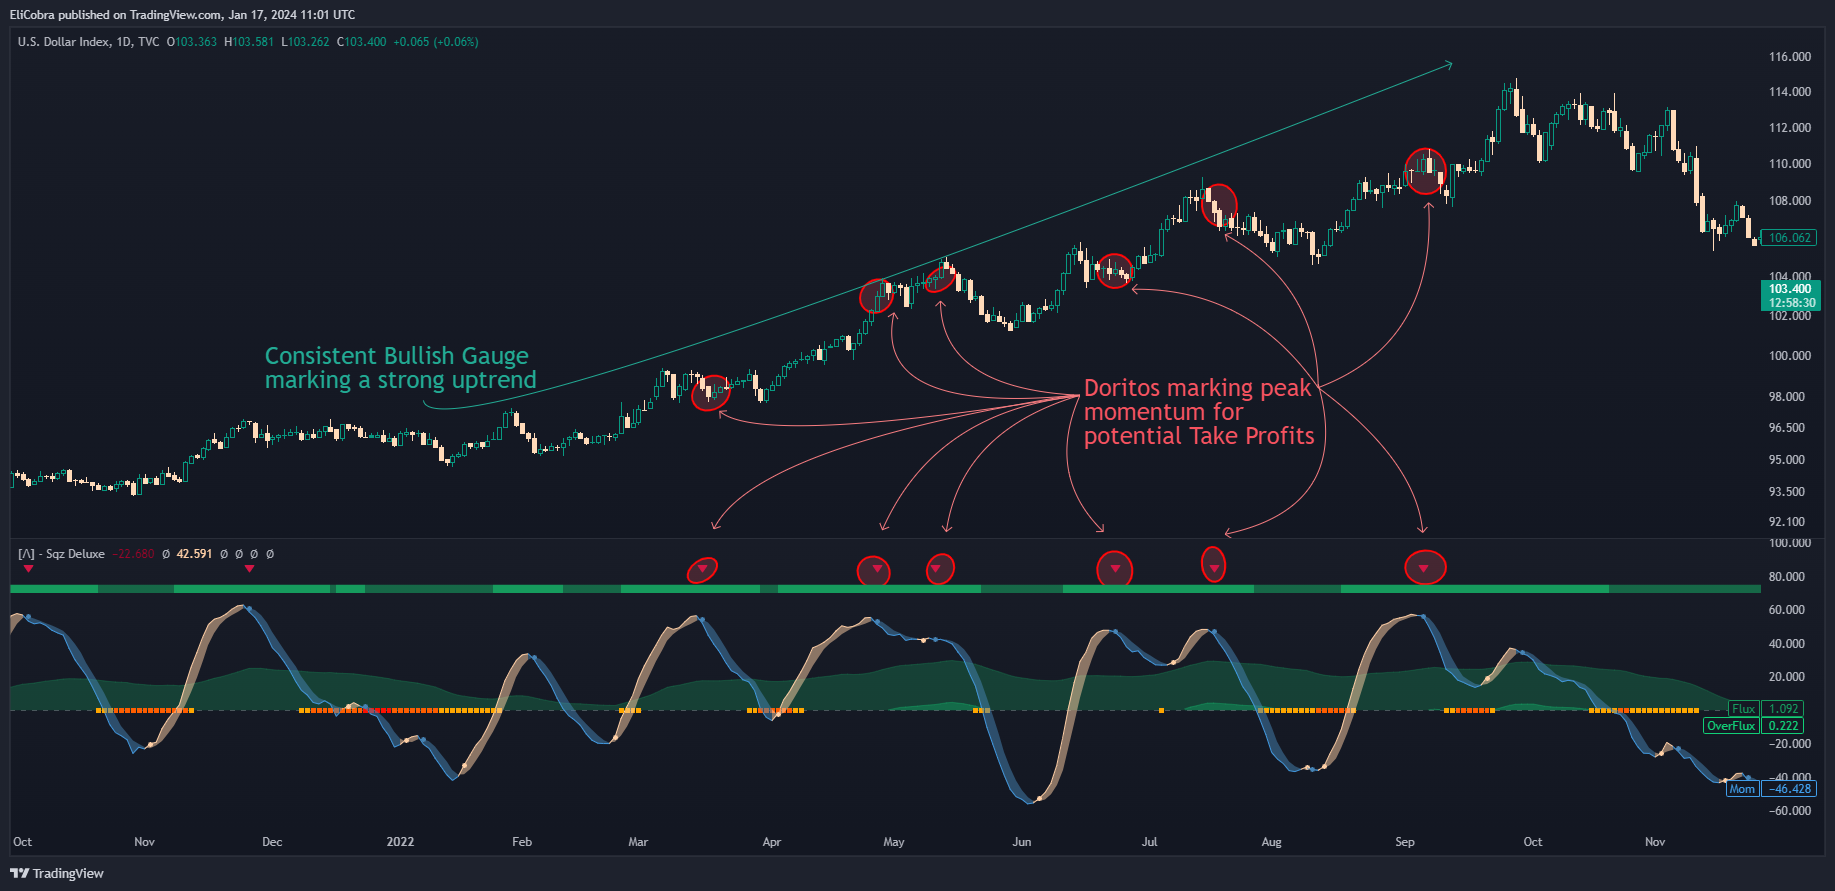Image resolution: width=1835 pixels, height=891 pixels.
Task: Click the change value +0.065 (+0.06%)
Action: pyautogui.click(x=436, y=42)
